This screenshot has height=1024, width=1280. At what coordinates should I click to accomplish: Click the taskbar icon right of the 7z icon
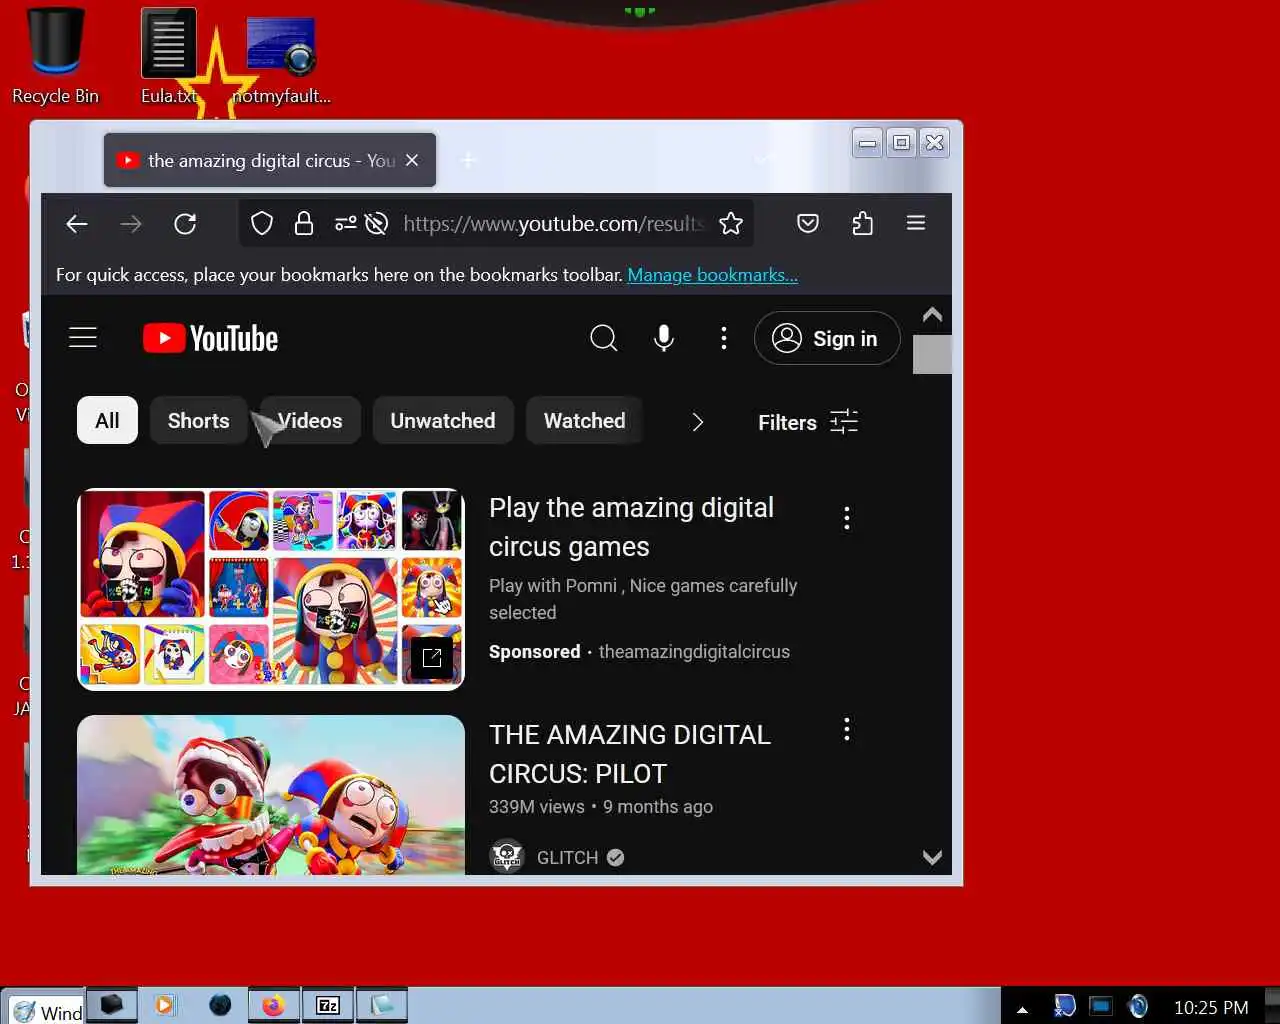382,1005
